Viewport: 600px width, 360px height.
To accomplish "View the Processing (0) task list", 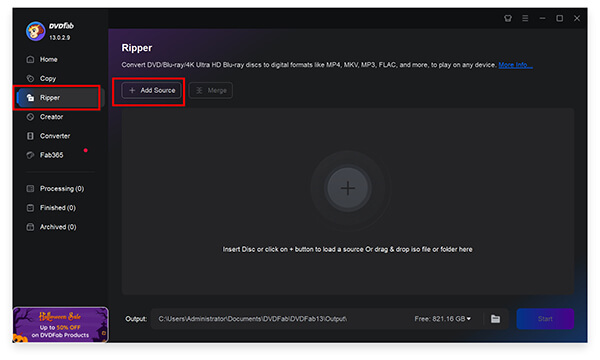I will [x=55, y=189].
